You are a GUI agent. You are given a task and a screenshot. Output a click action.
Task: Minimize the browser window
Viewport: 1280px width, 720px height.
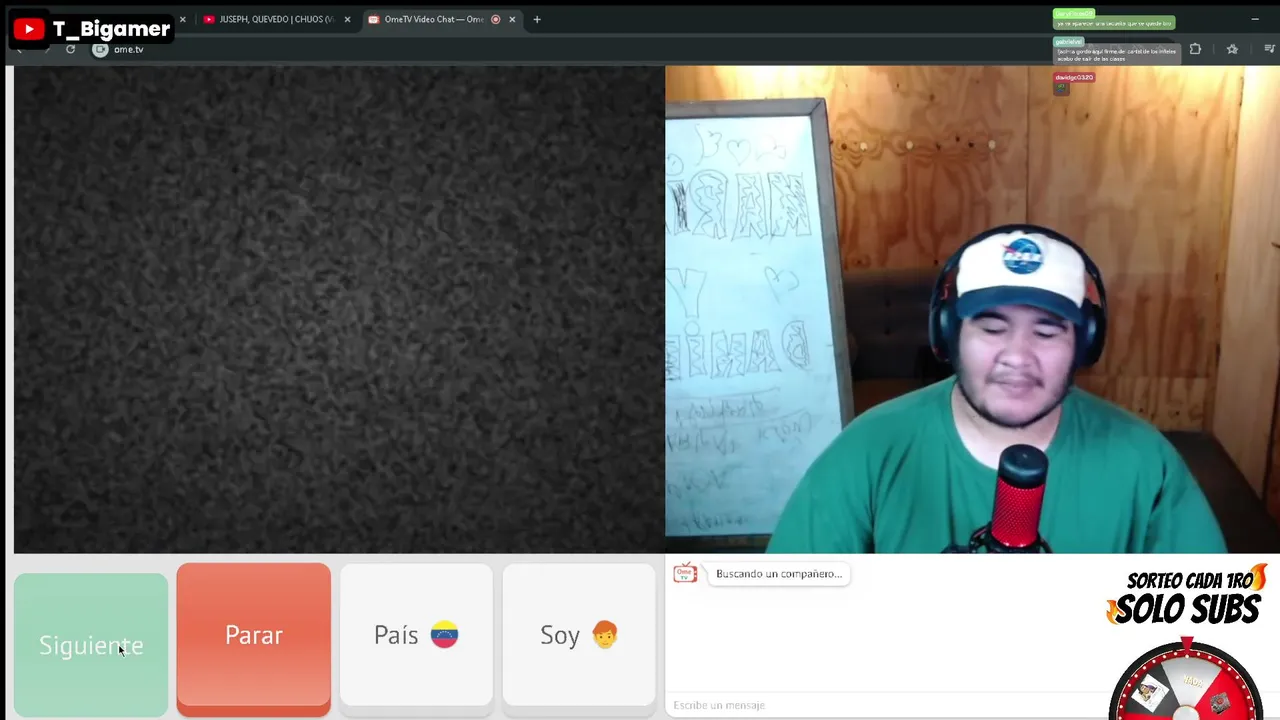1255,19
